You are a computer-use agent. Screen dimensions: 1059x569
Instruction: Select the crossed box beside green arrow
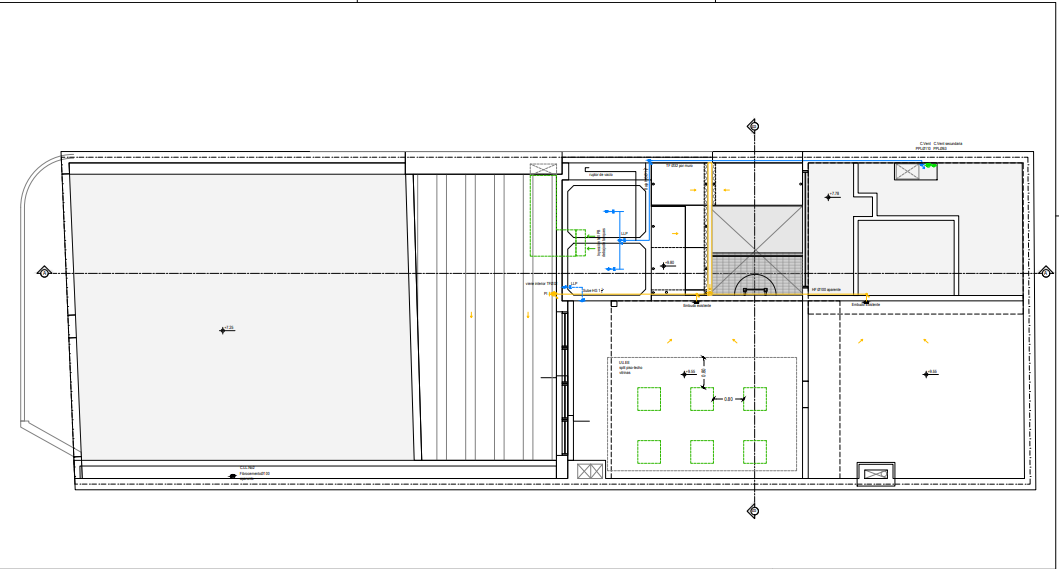click(x=907, y=171)
